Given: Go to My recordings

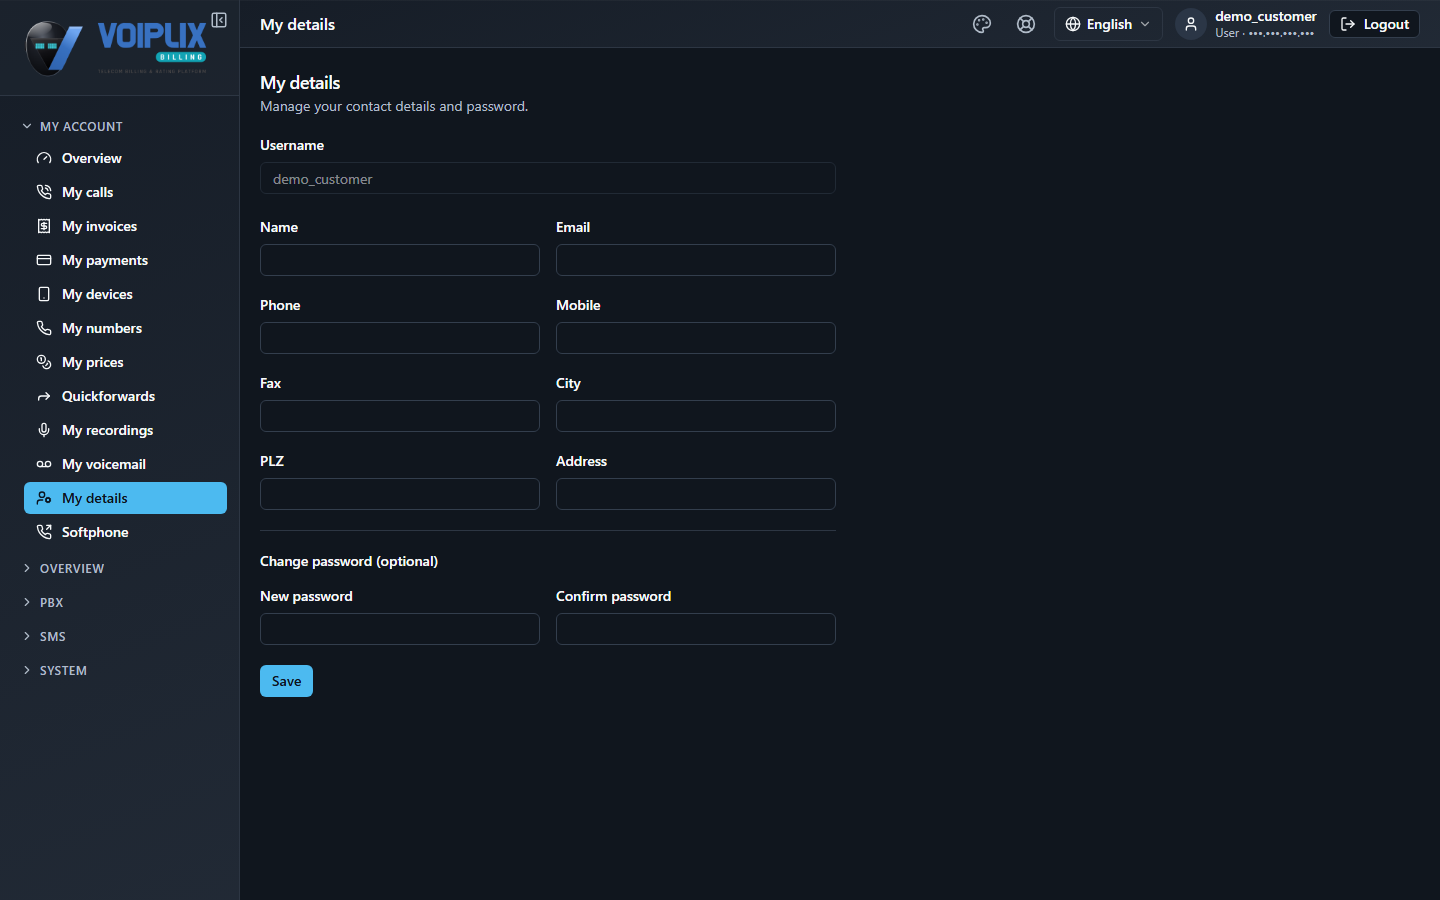Looking at the screenshot, I should 125,430.
